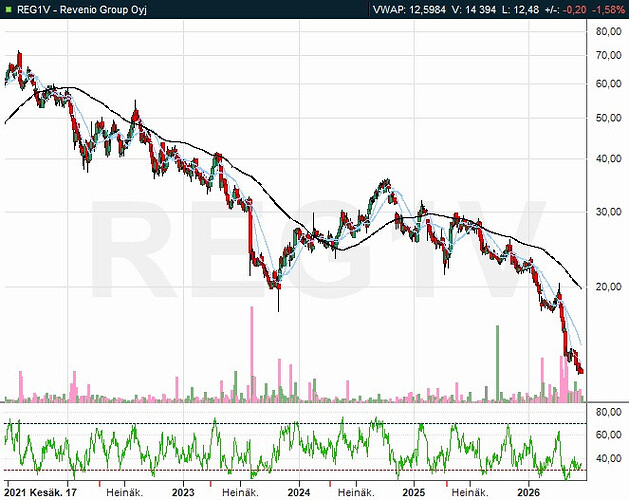Click the 2024 year label on time axis
The height and width of the screenshot is (500, 629).
[x=299, y=492]
